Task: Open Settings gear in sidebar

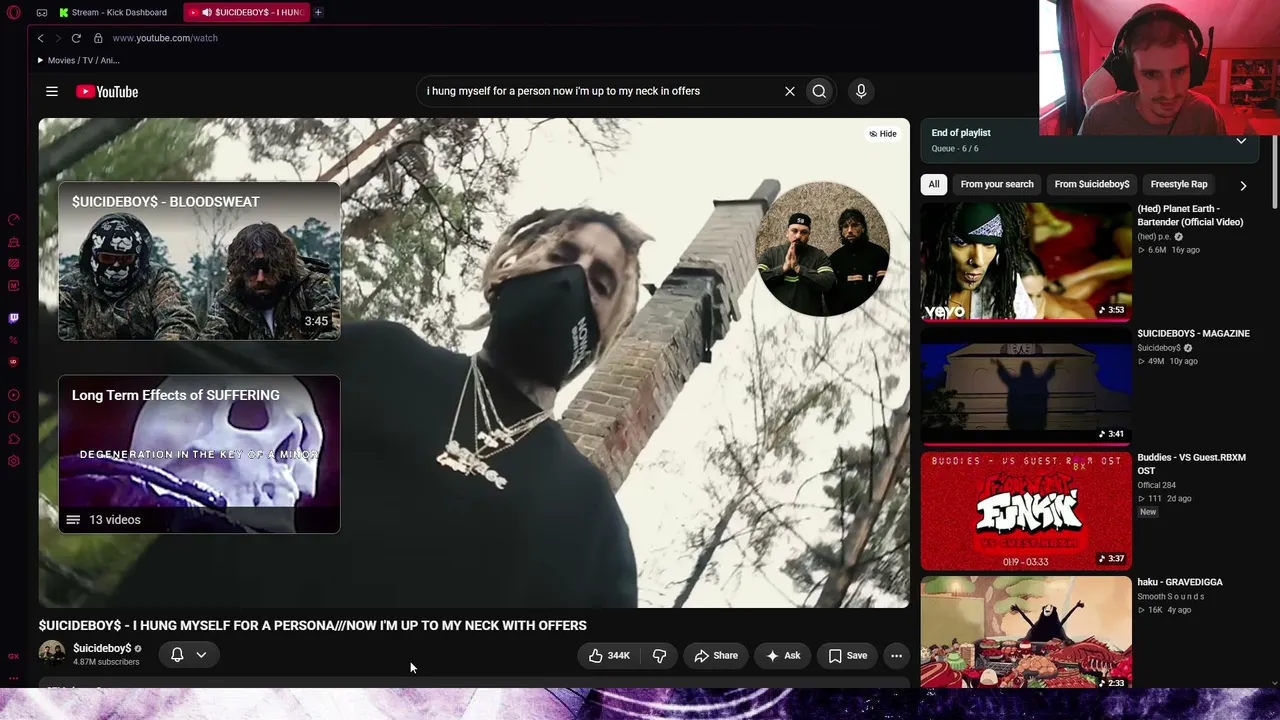Action: click(x=13, y=461)
